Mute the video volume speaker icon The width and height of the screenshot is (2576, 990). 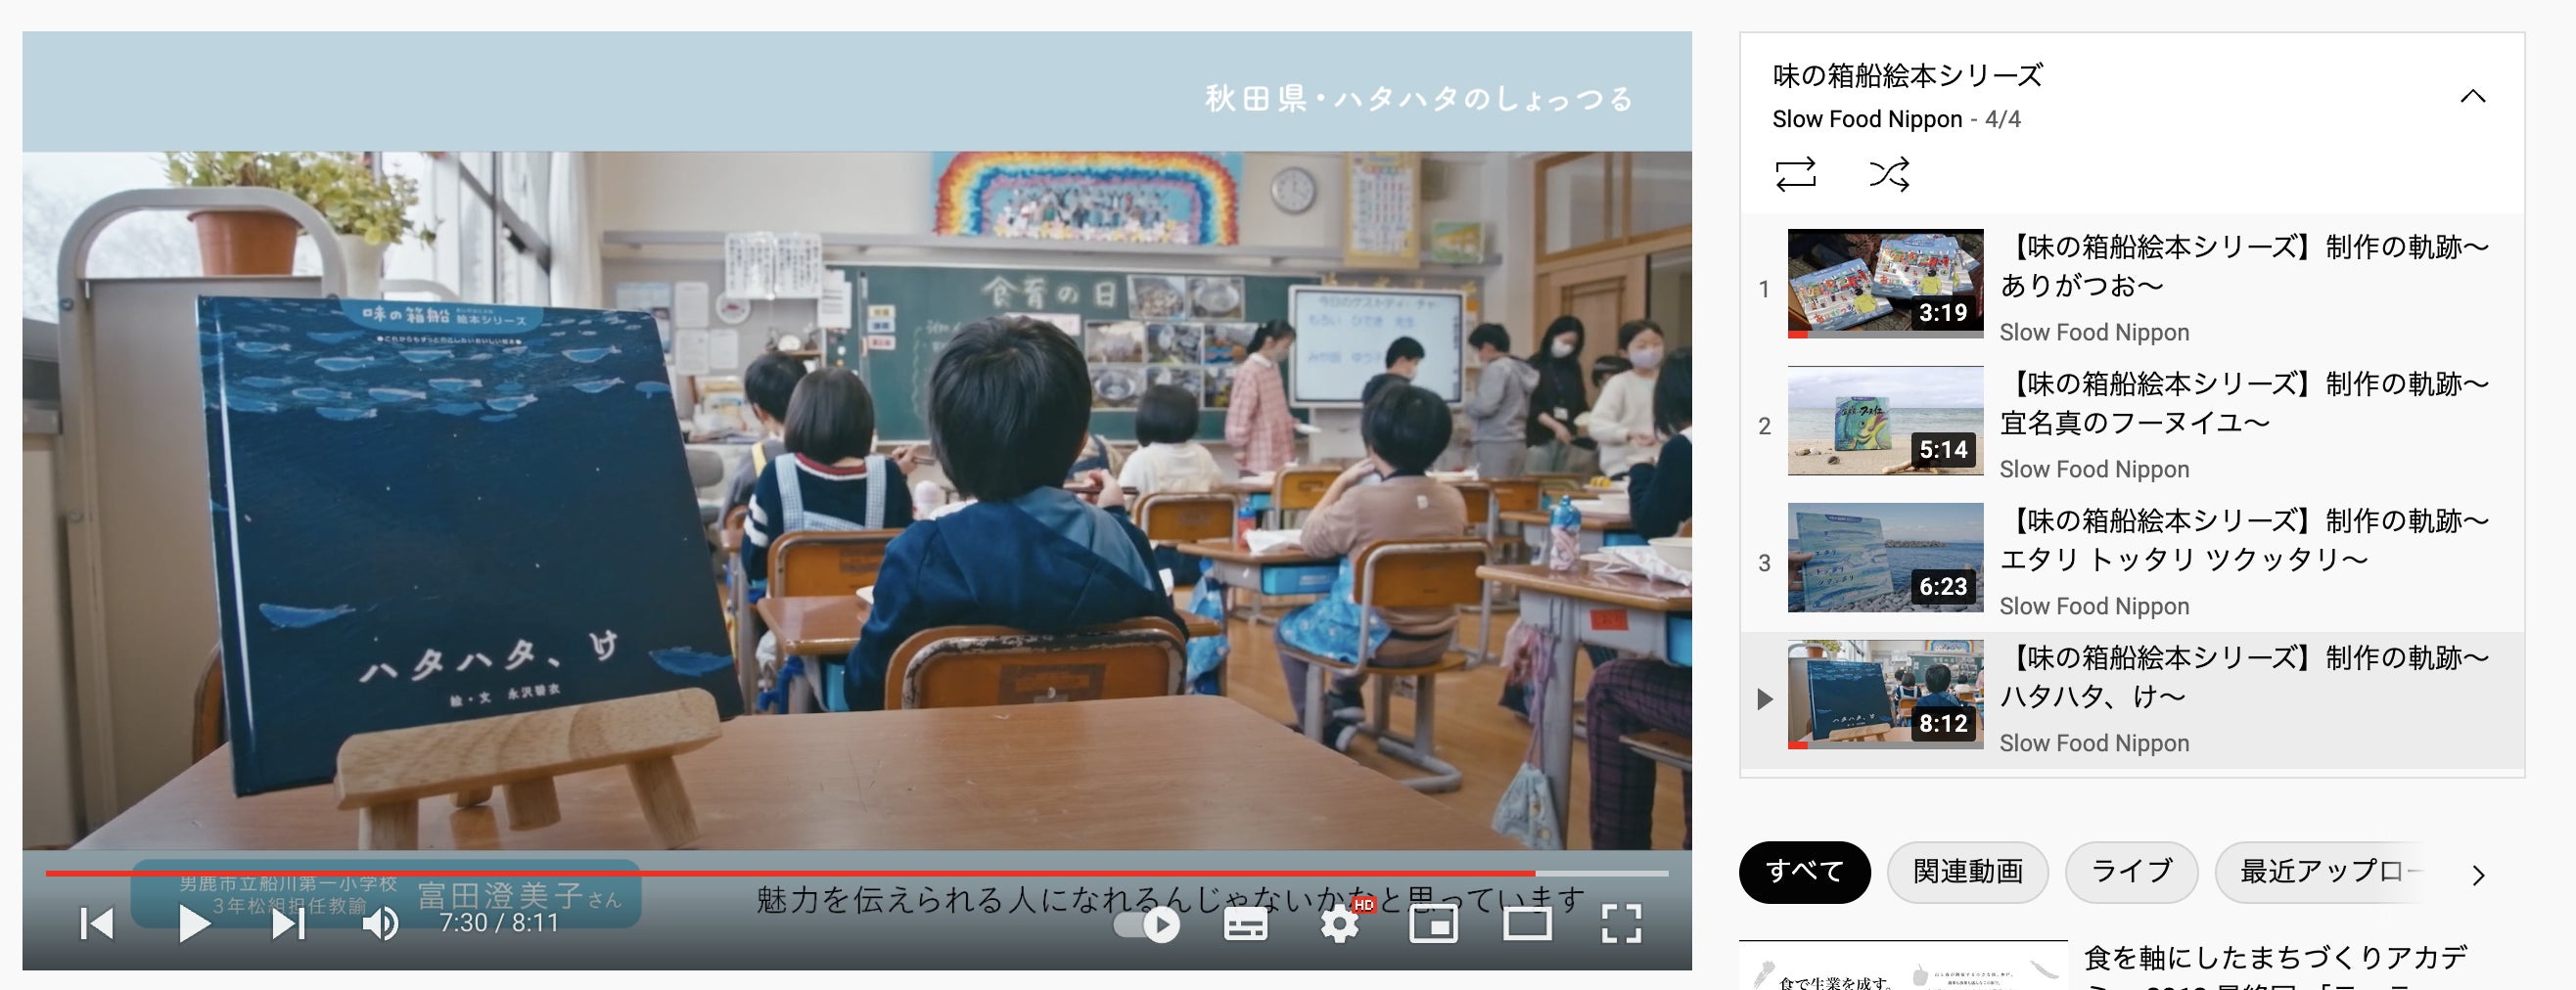[380, 923]
